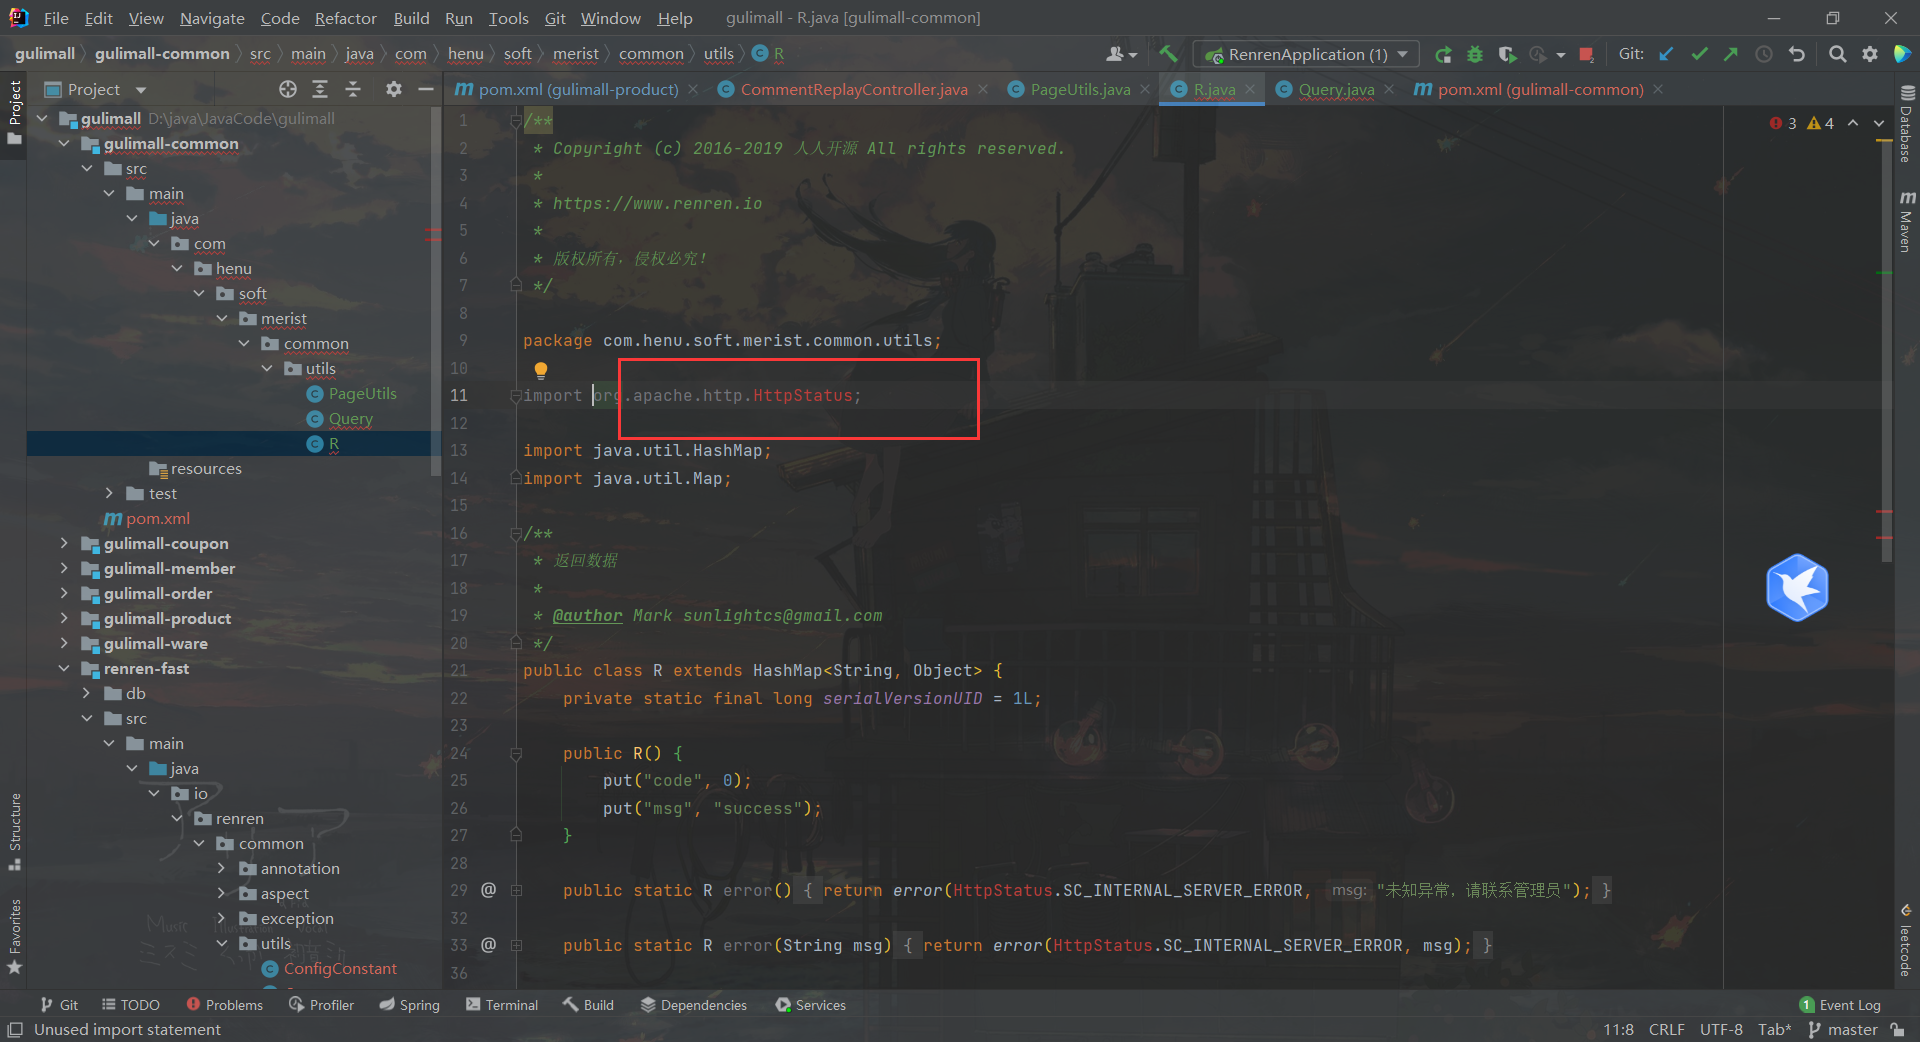Collapse all icon in Project panel
This screenshot has height=1042, width=1920.
pyautogui.click(x=353, y=89)
